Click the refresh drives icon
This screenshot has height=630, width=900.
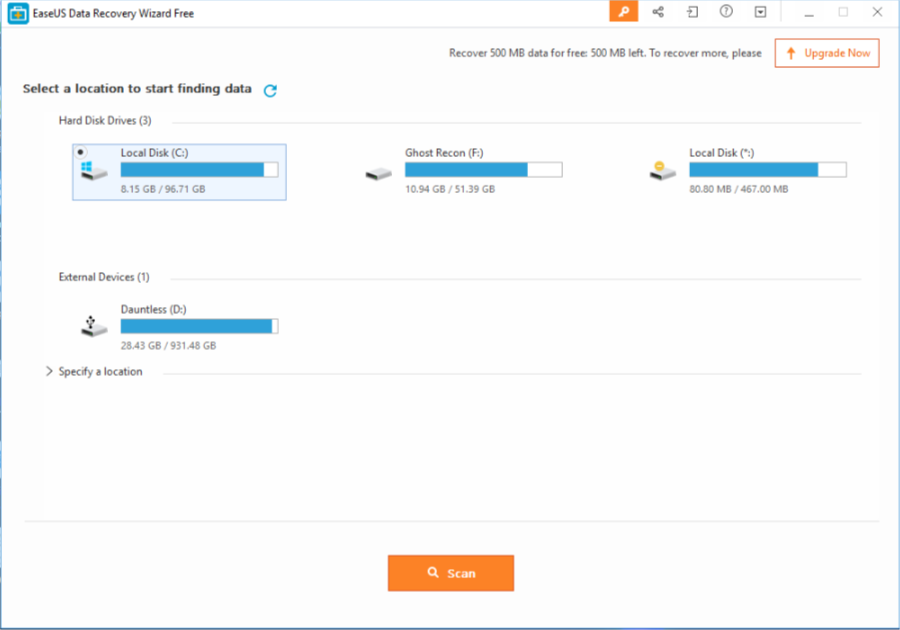tap(270, 90)
